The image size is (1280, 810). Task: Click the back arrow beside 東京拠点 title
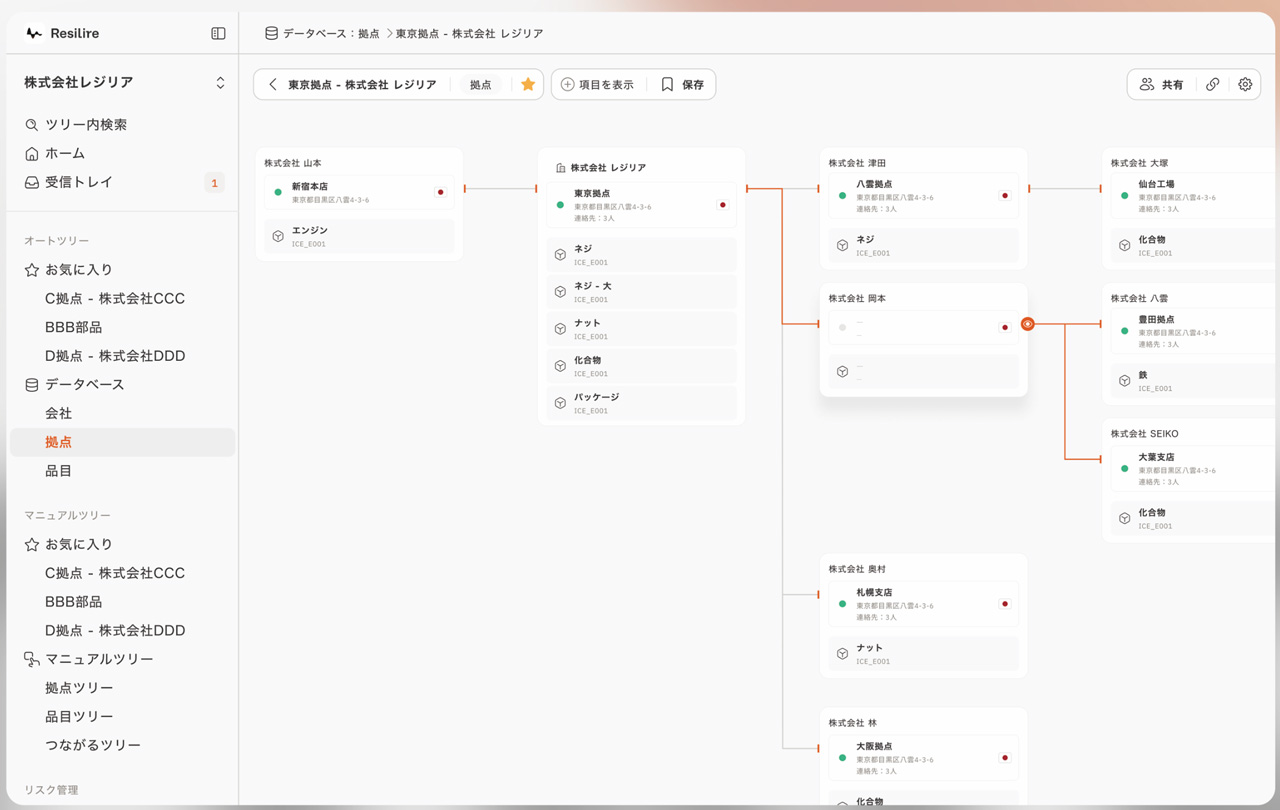(273, 85)
